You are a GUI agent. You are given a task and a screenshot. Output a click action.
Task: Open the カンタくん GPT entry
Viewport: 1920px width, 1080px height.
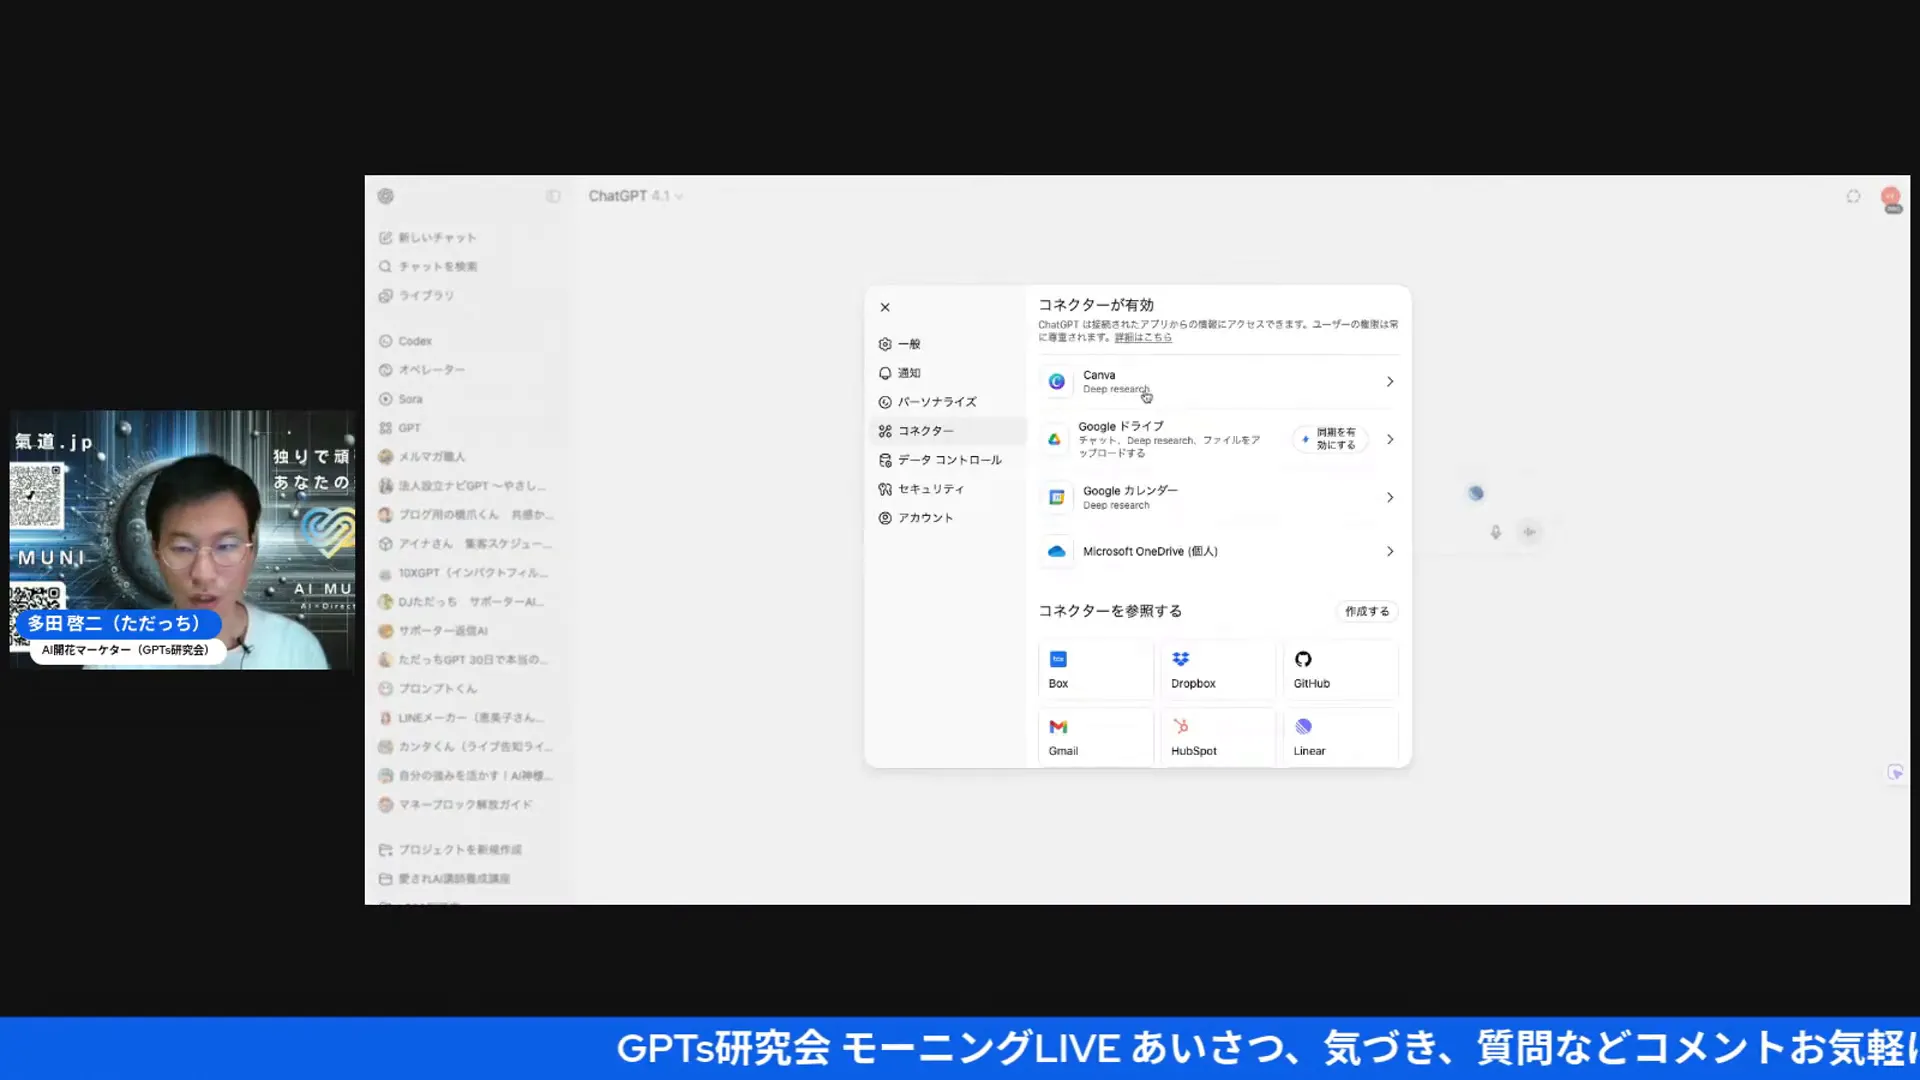pyautogui.click(x=466, y=747)
